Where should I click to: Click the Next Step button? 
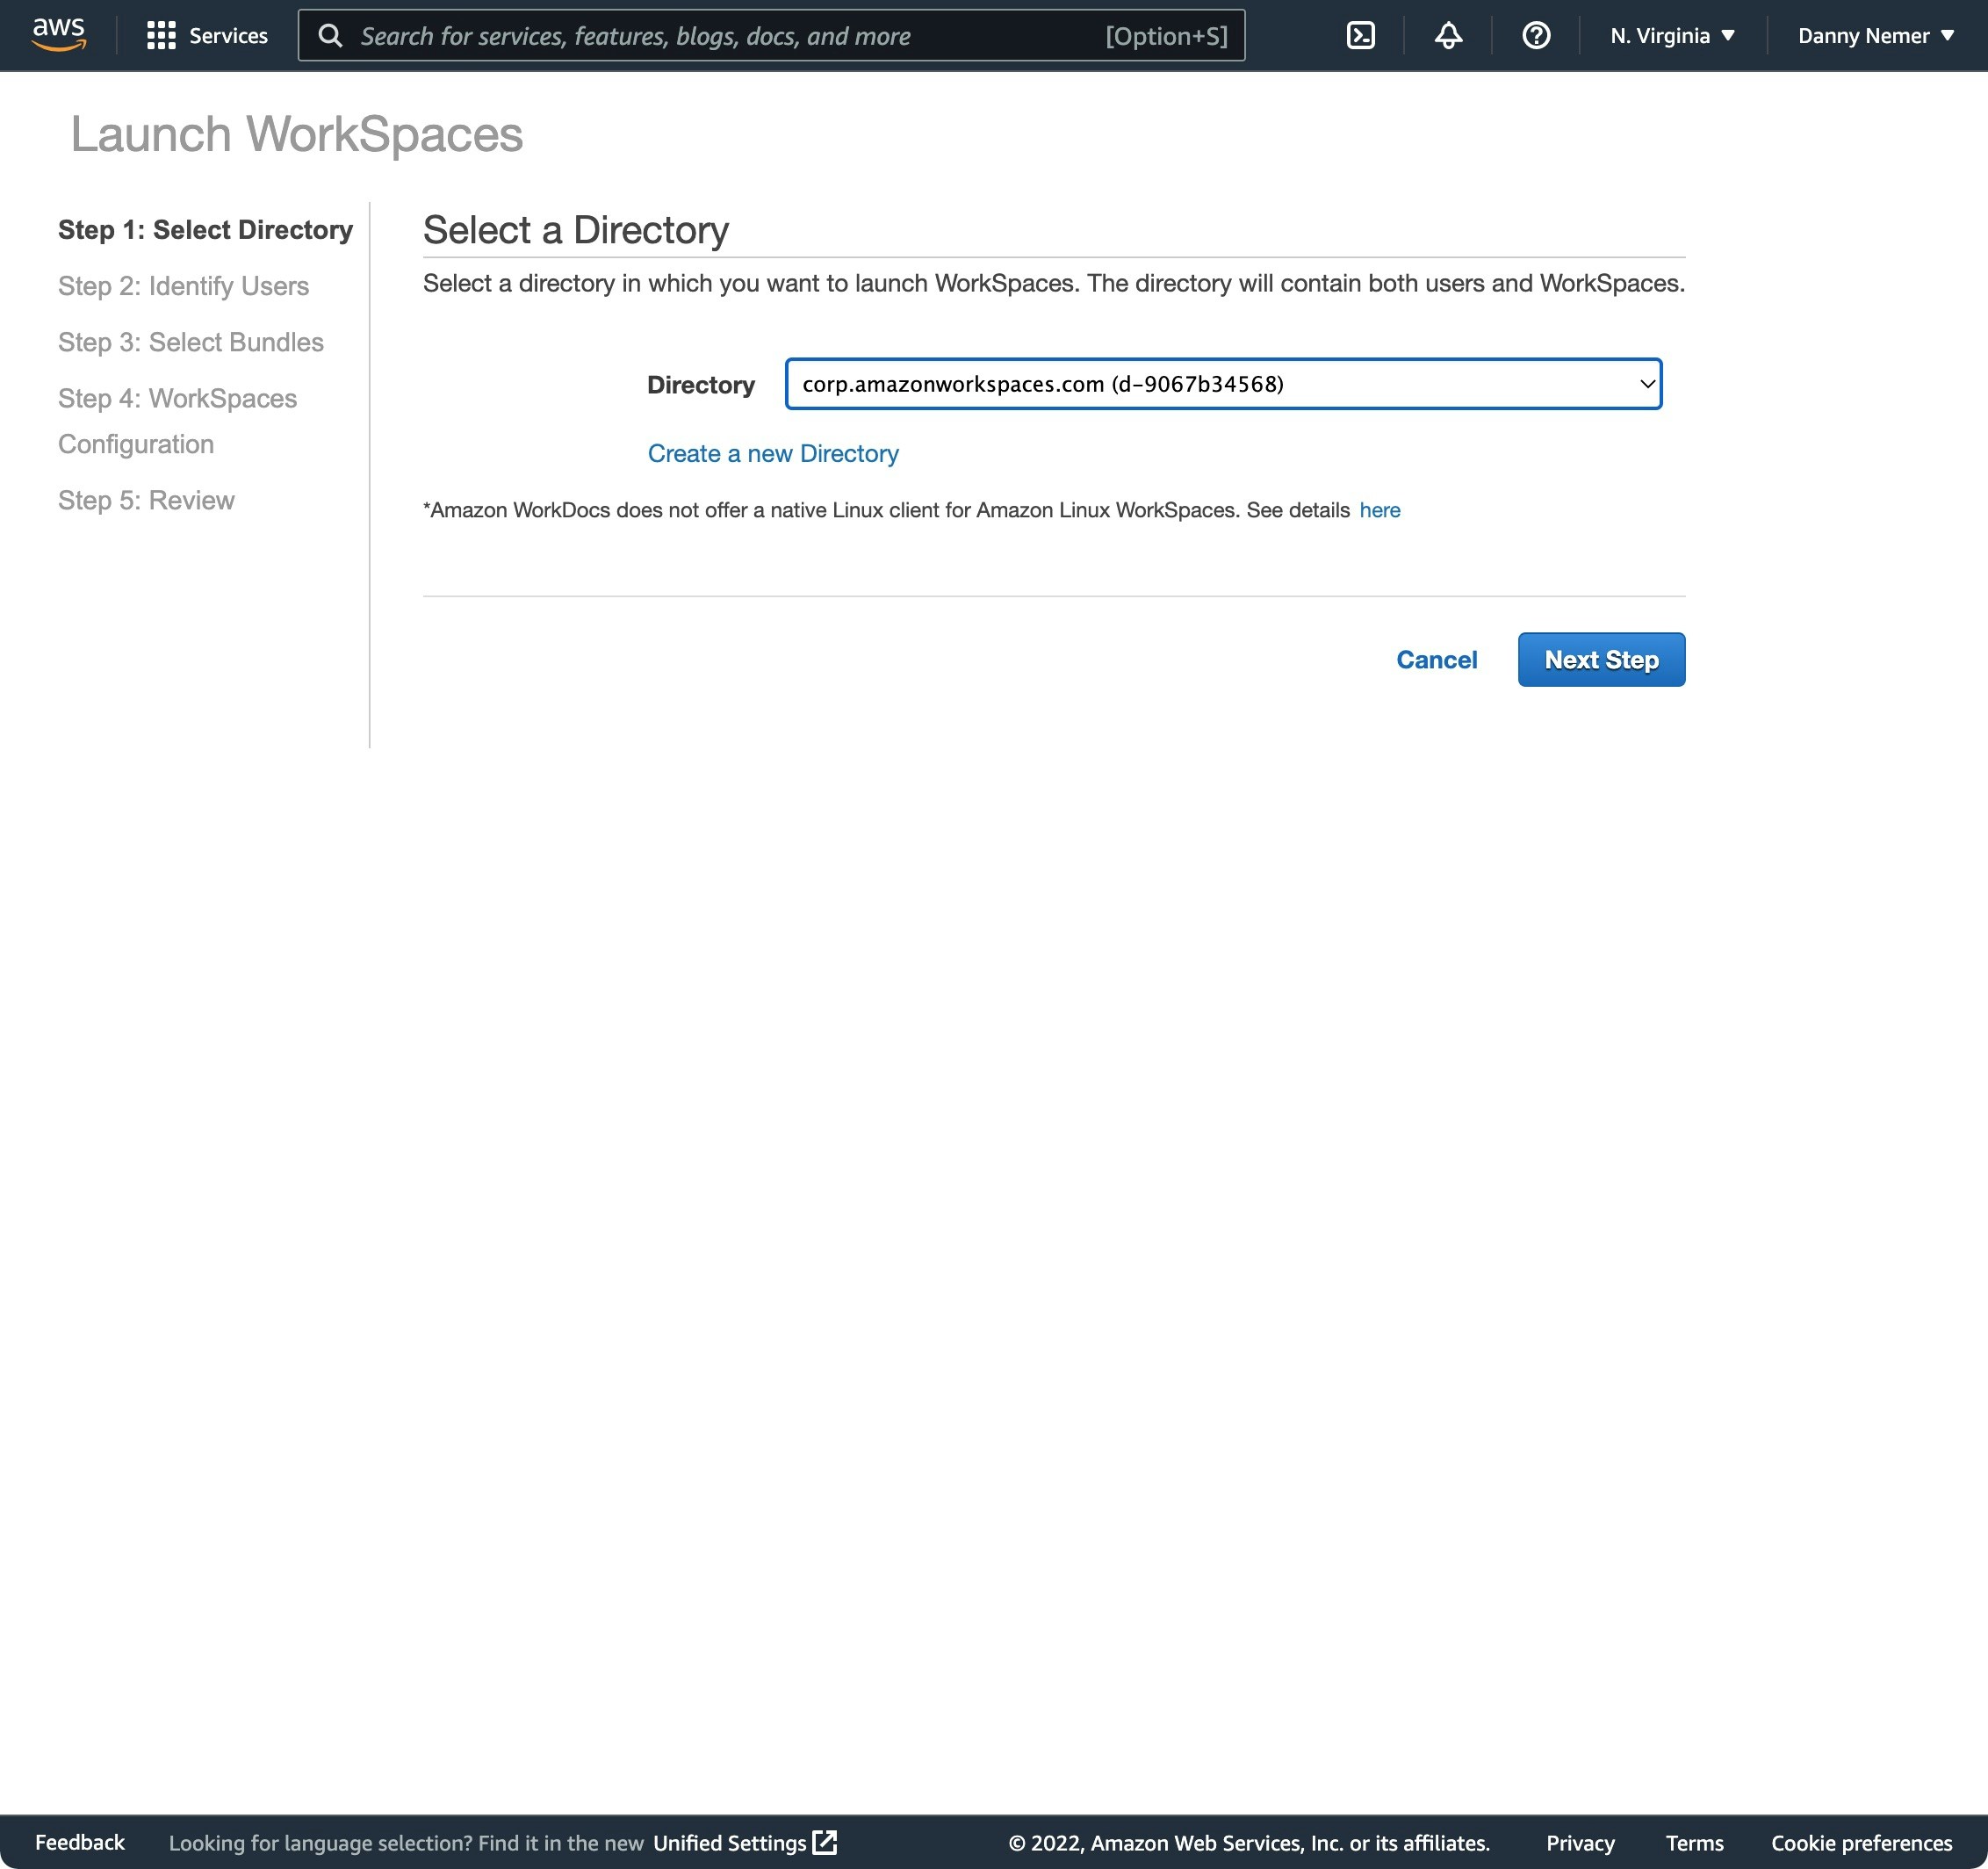pos(1601,660)
